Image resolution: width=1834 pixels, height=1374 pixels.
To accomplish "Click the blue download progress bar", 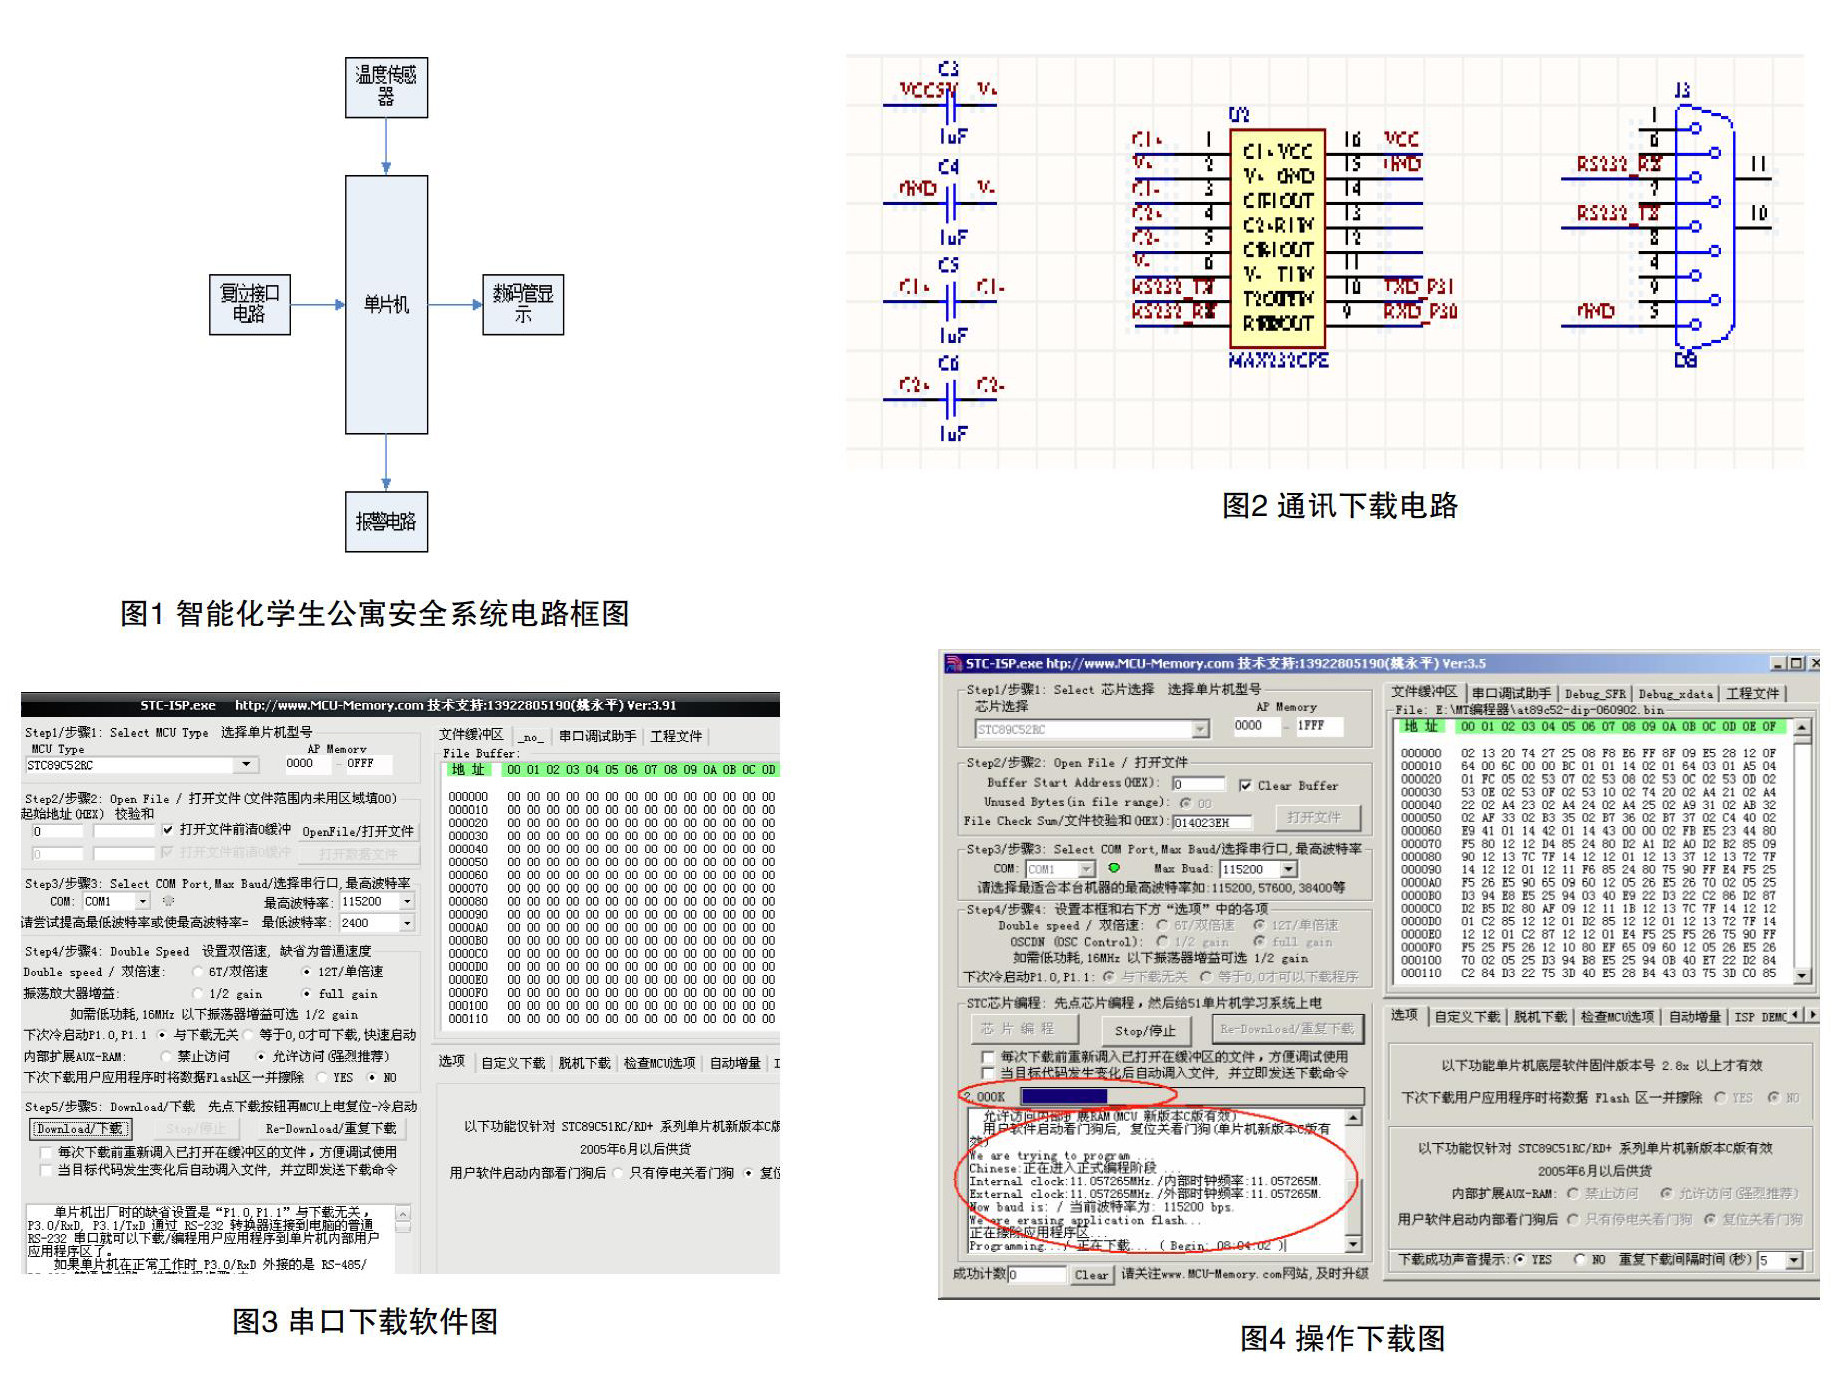I will click(x=1063, y=1096).
